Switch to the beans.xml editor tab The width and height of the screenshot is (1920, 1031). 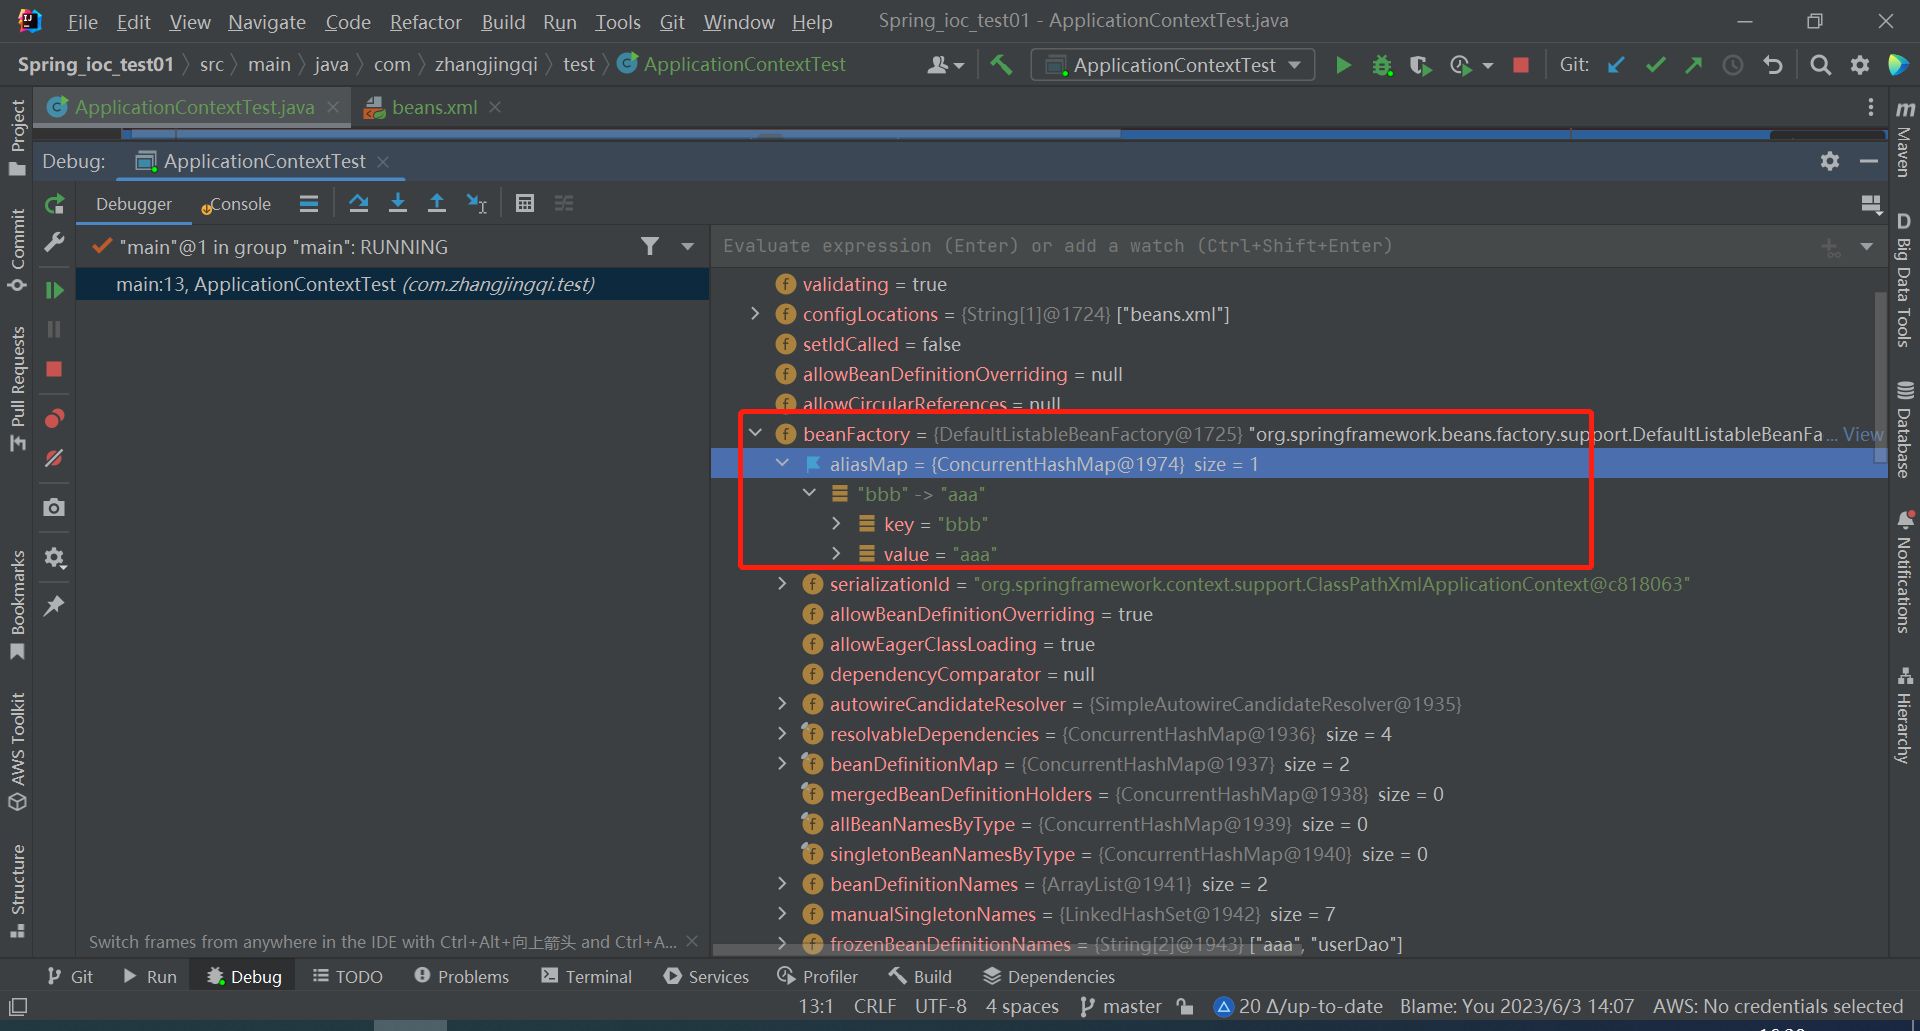coord(433,107)
